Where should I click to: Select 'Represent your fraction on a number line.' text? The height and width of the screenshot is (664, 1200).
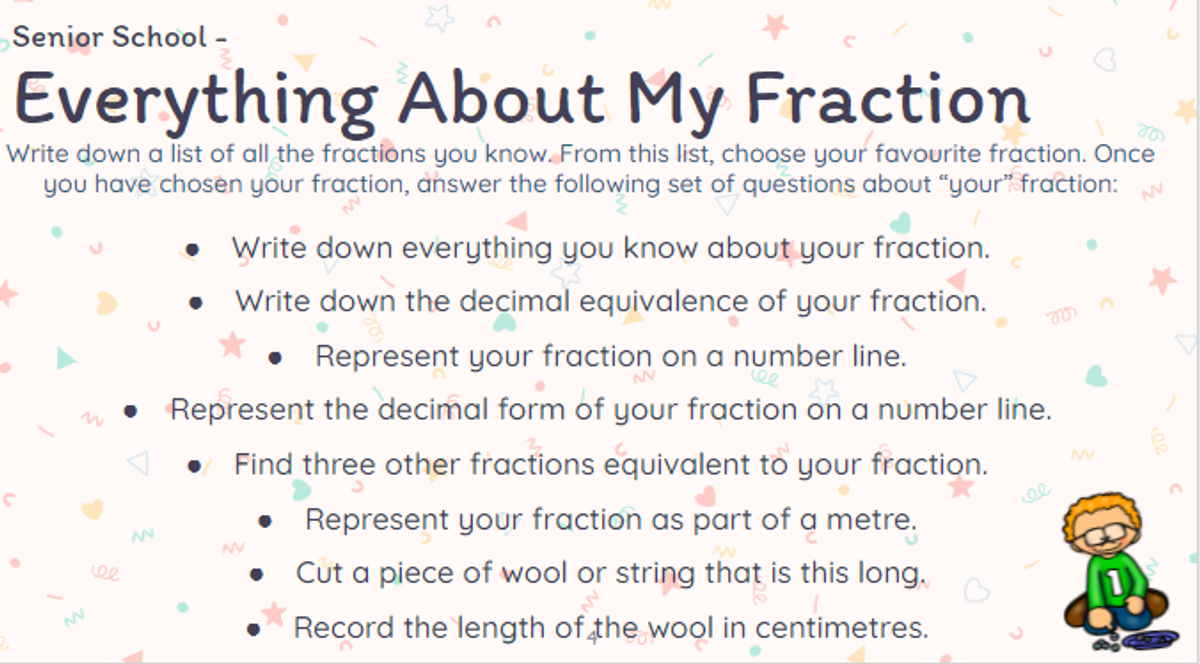click(611, 357)
